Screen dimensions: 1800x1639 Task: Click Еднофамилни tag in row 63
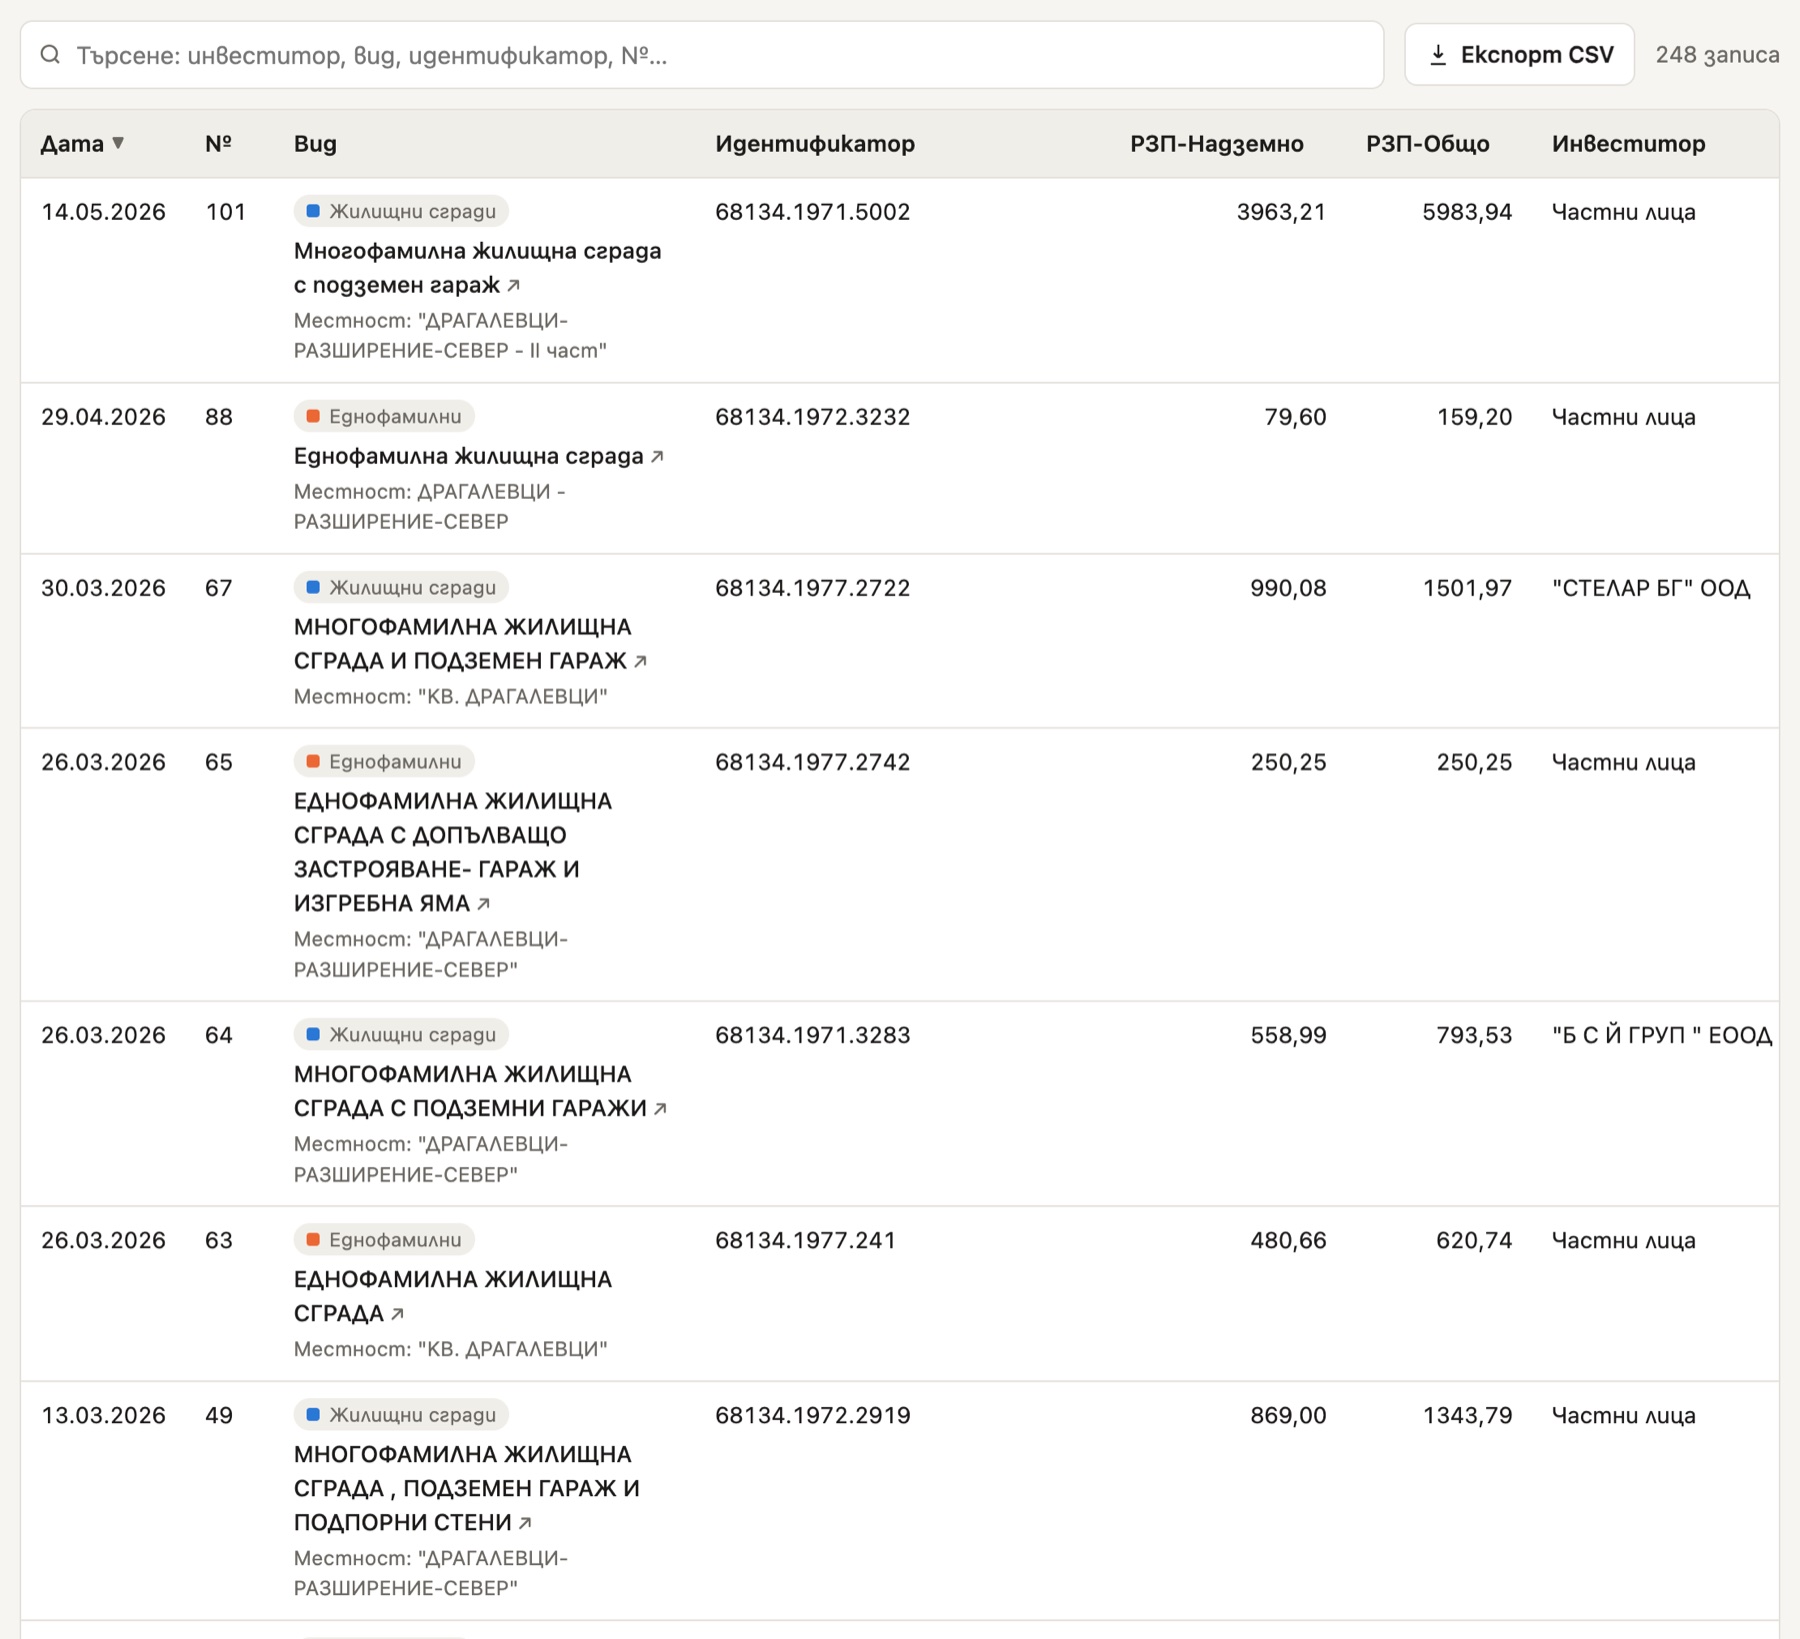pos(384,1240)
